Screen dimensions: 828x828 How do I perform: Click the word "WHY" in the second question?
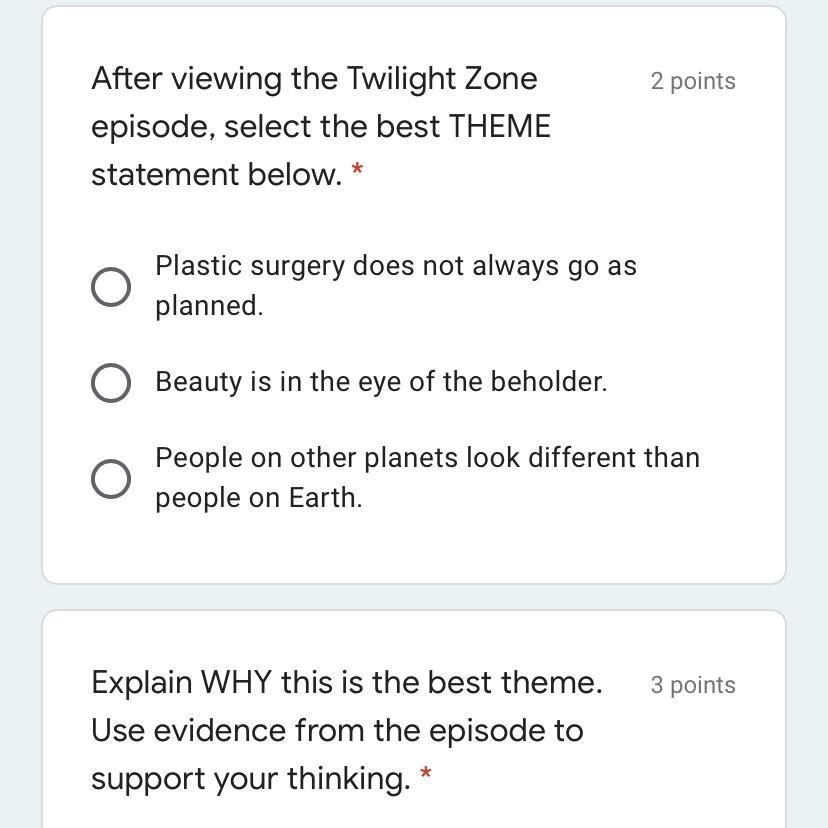click(236, 683)
